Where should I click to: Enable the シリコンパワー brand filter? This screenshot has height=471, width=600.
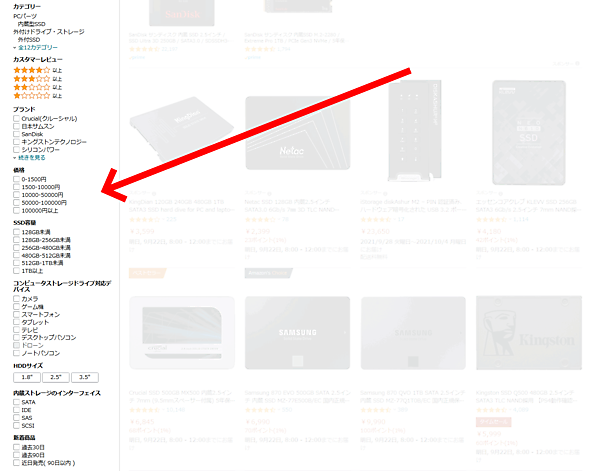click(x=16, y=150)
